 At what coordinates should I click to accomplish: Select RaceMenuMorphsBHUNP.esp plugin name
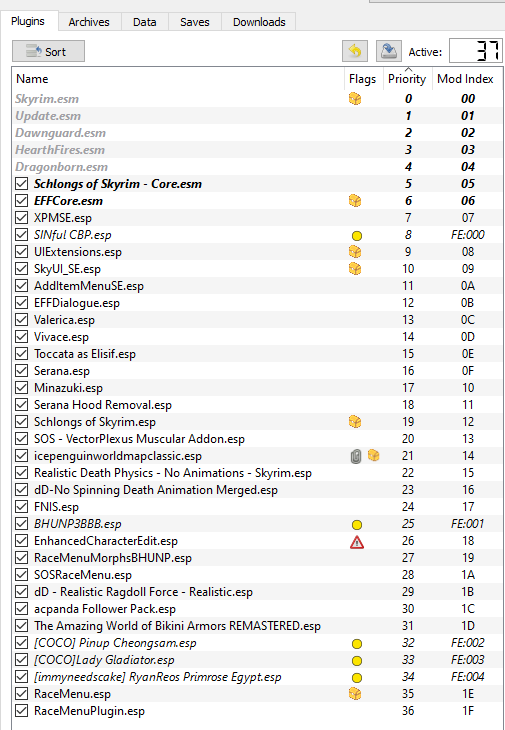tap(113, 558)
